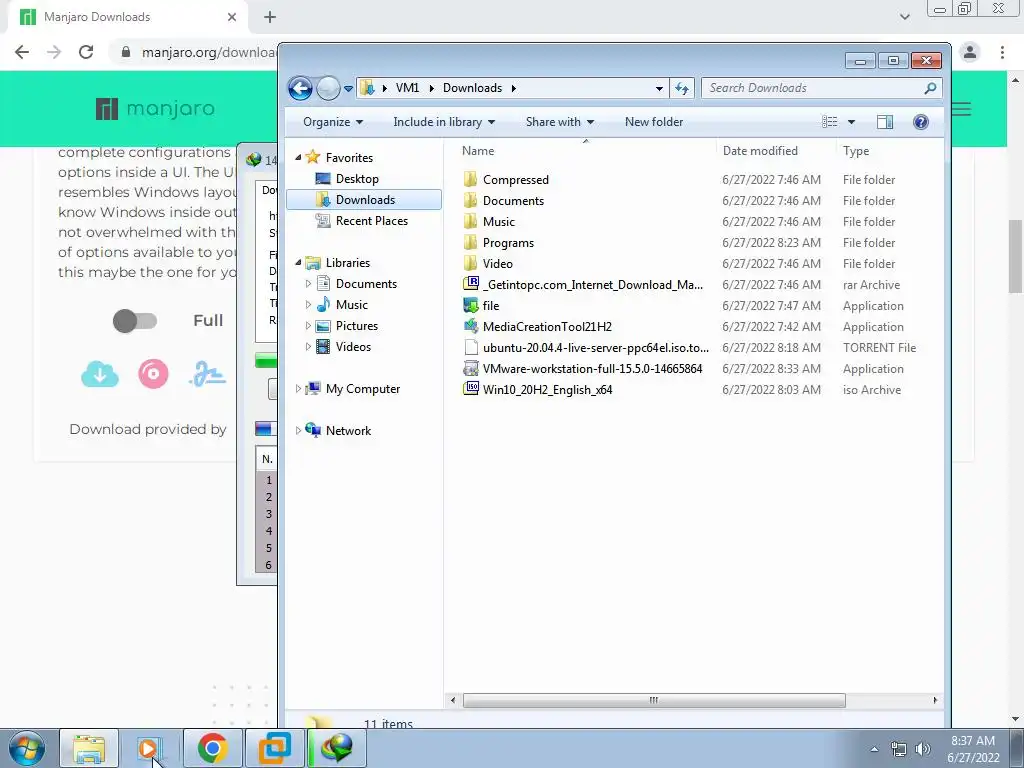Expand the Pictures library node
This screenshot has width=1024, height=768.
coord(308,325)
